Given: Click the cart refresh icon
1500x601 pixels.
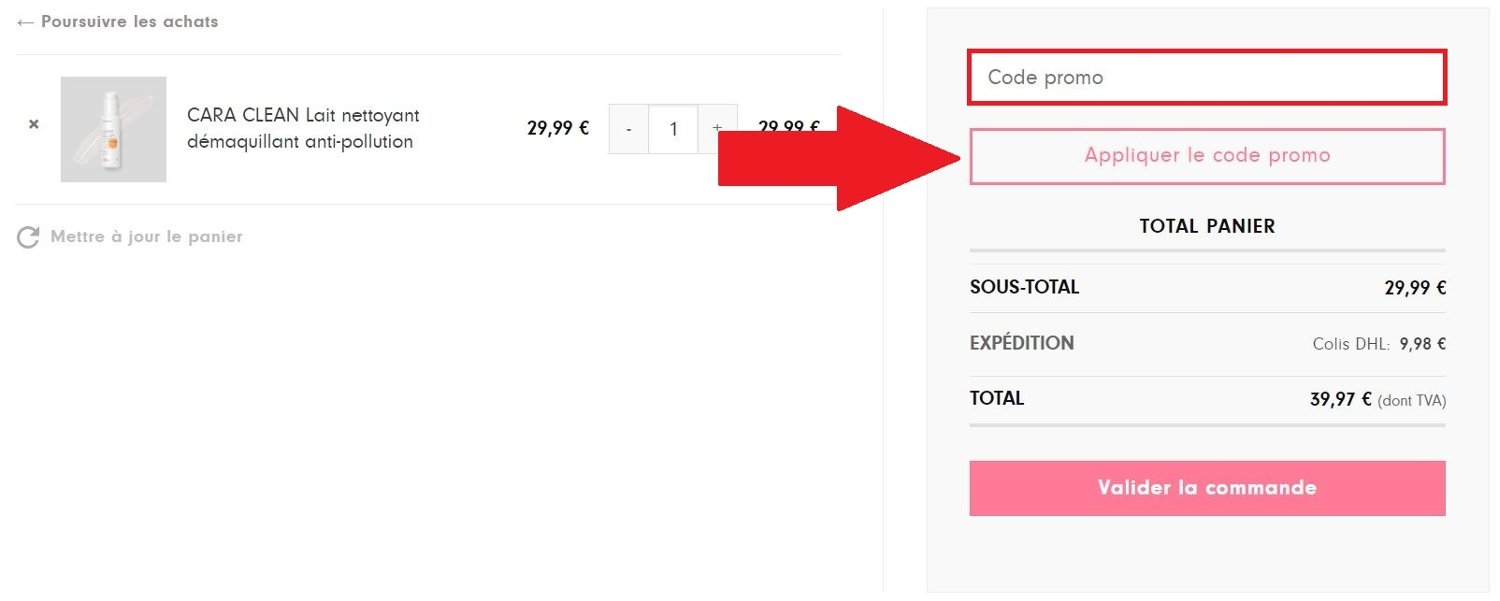Looking at the screenshot, I should click(x=27, y=235).
